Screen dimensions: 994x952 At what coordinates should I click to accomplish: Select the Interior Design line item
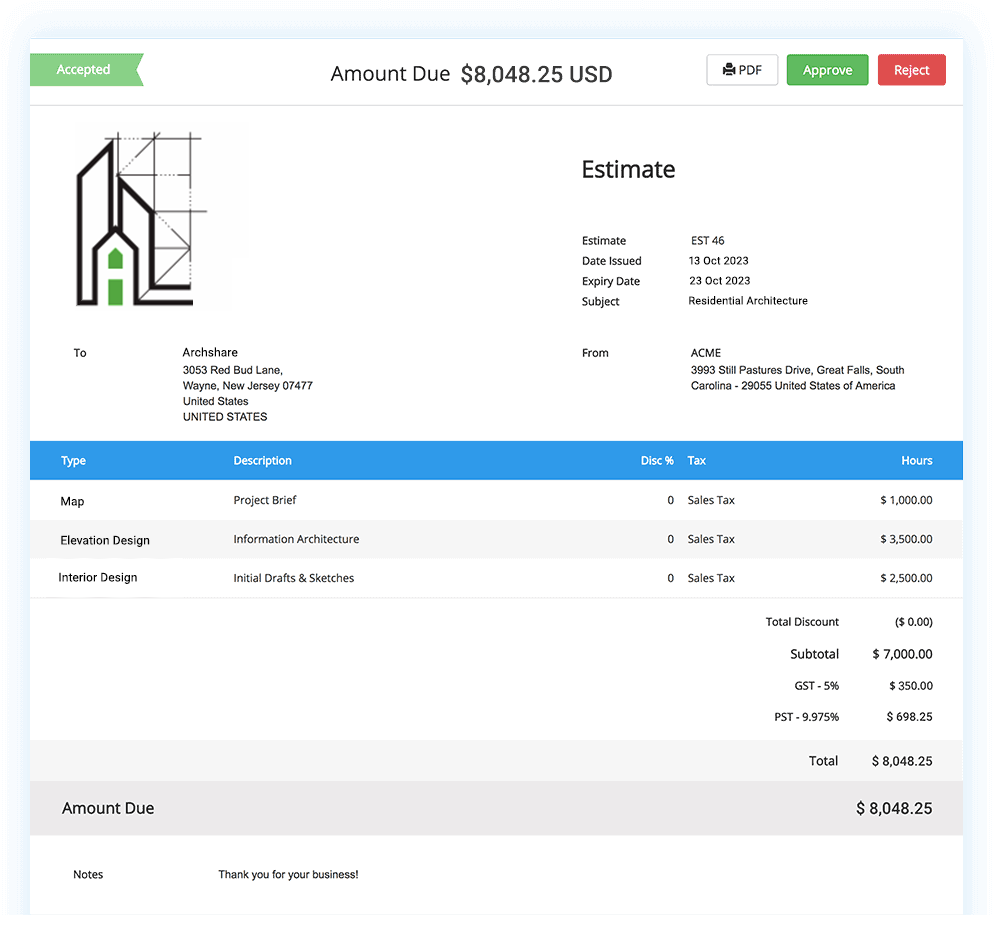coord(98,578)
